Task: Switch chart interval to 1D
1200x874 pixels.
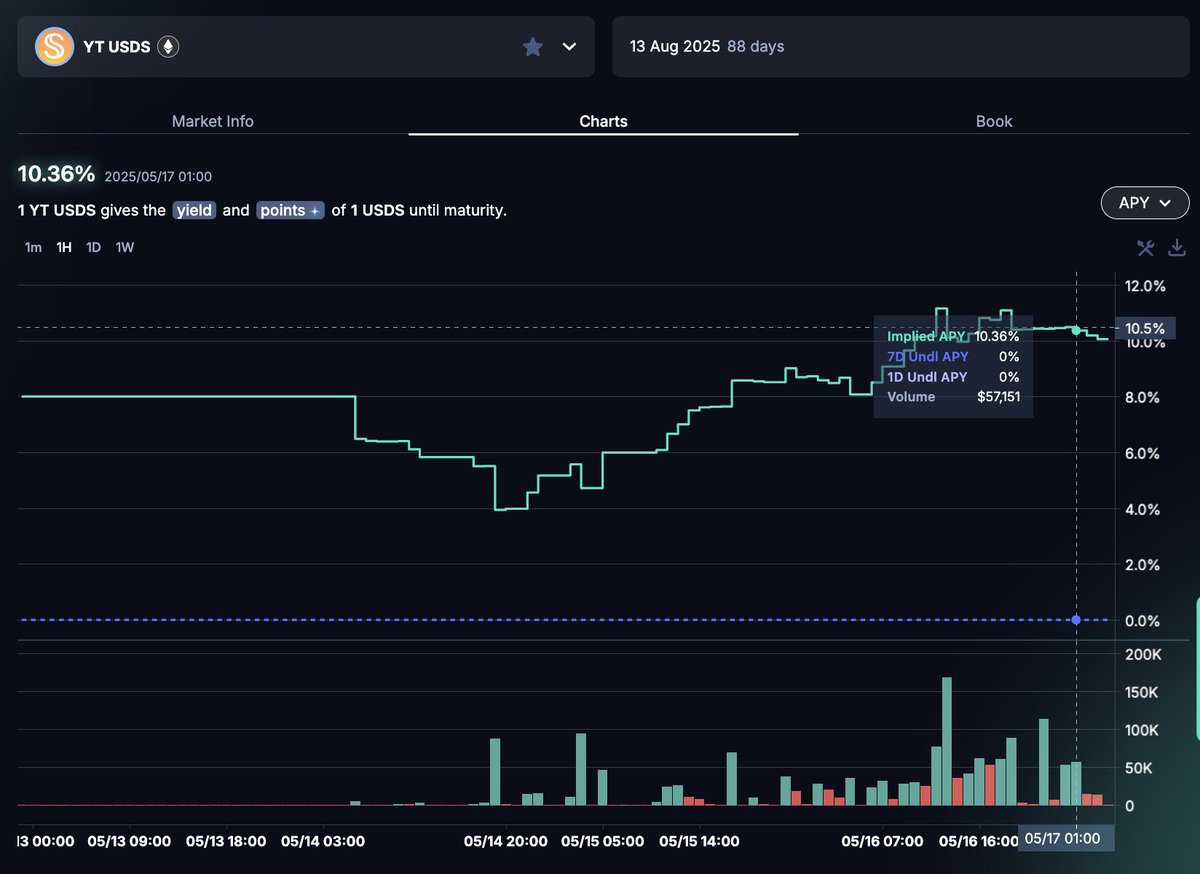Action: (93, 247)
